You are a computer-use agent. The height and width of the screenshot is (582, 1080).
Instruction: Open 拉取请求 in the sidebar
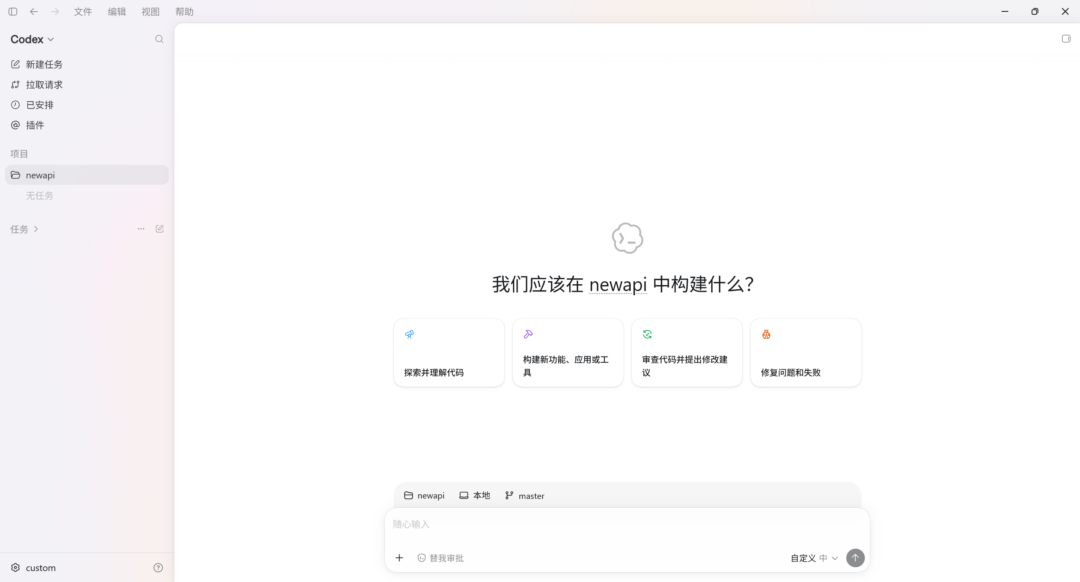87,85
